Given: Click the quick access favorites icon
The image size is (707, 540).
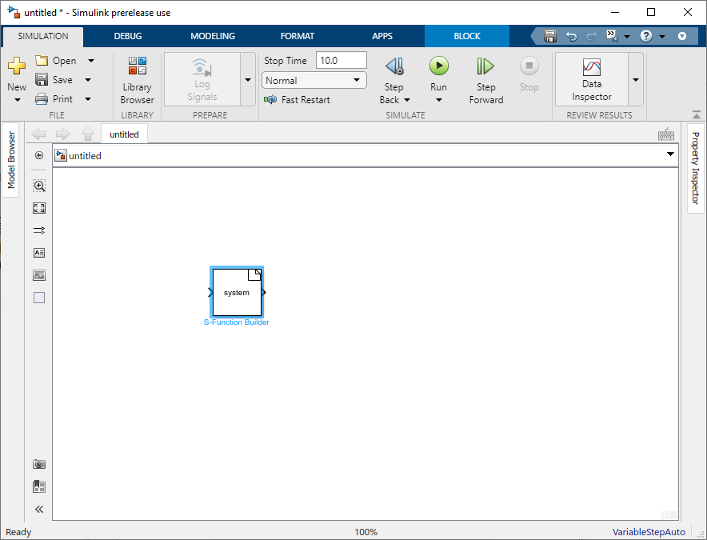Looking at the screenshot, I should [x=612, y=36].
